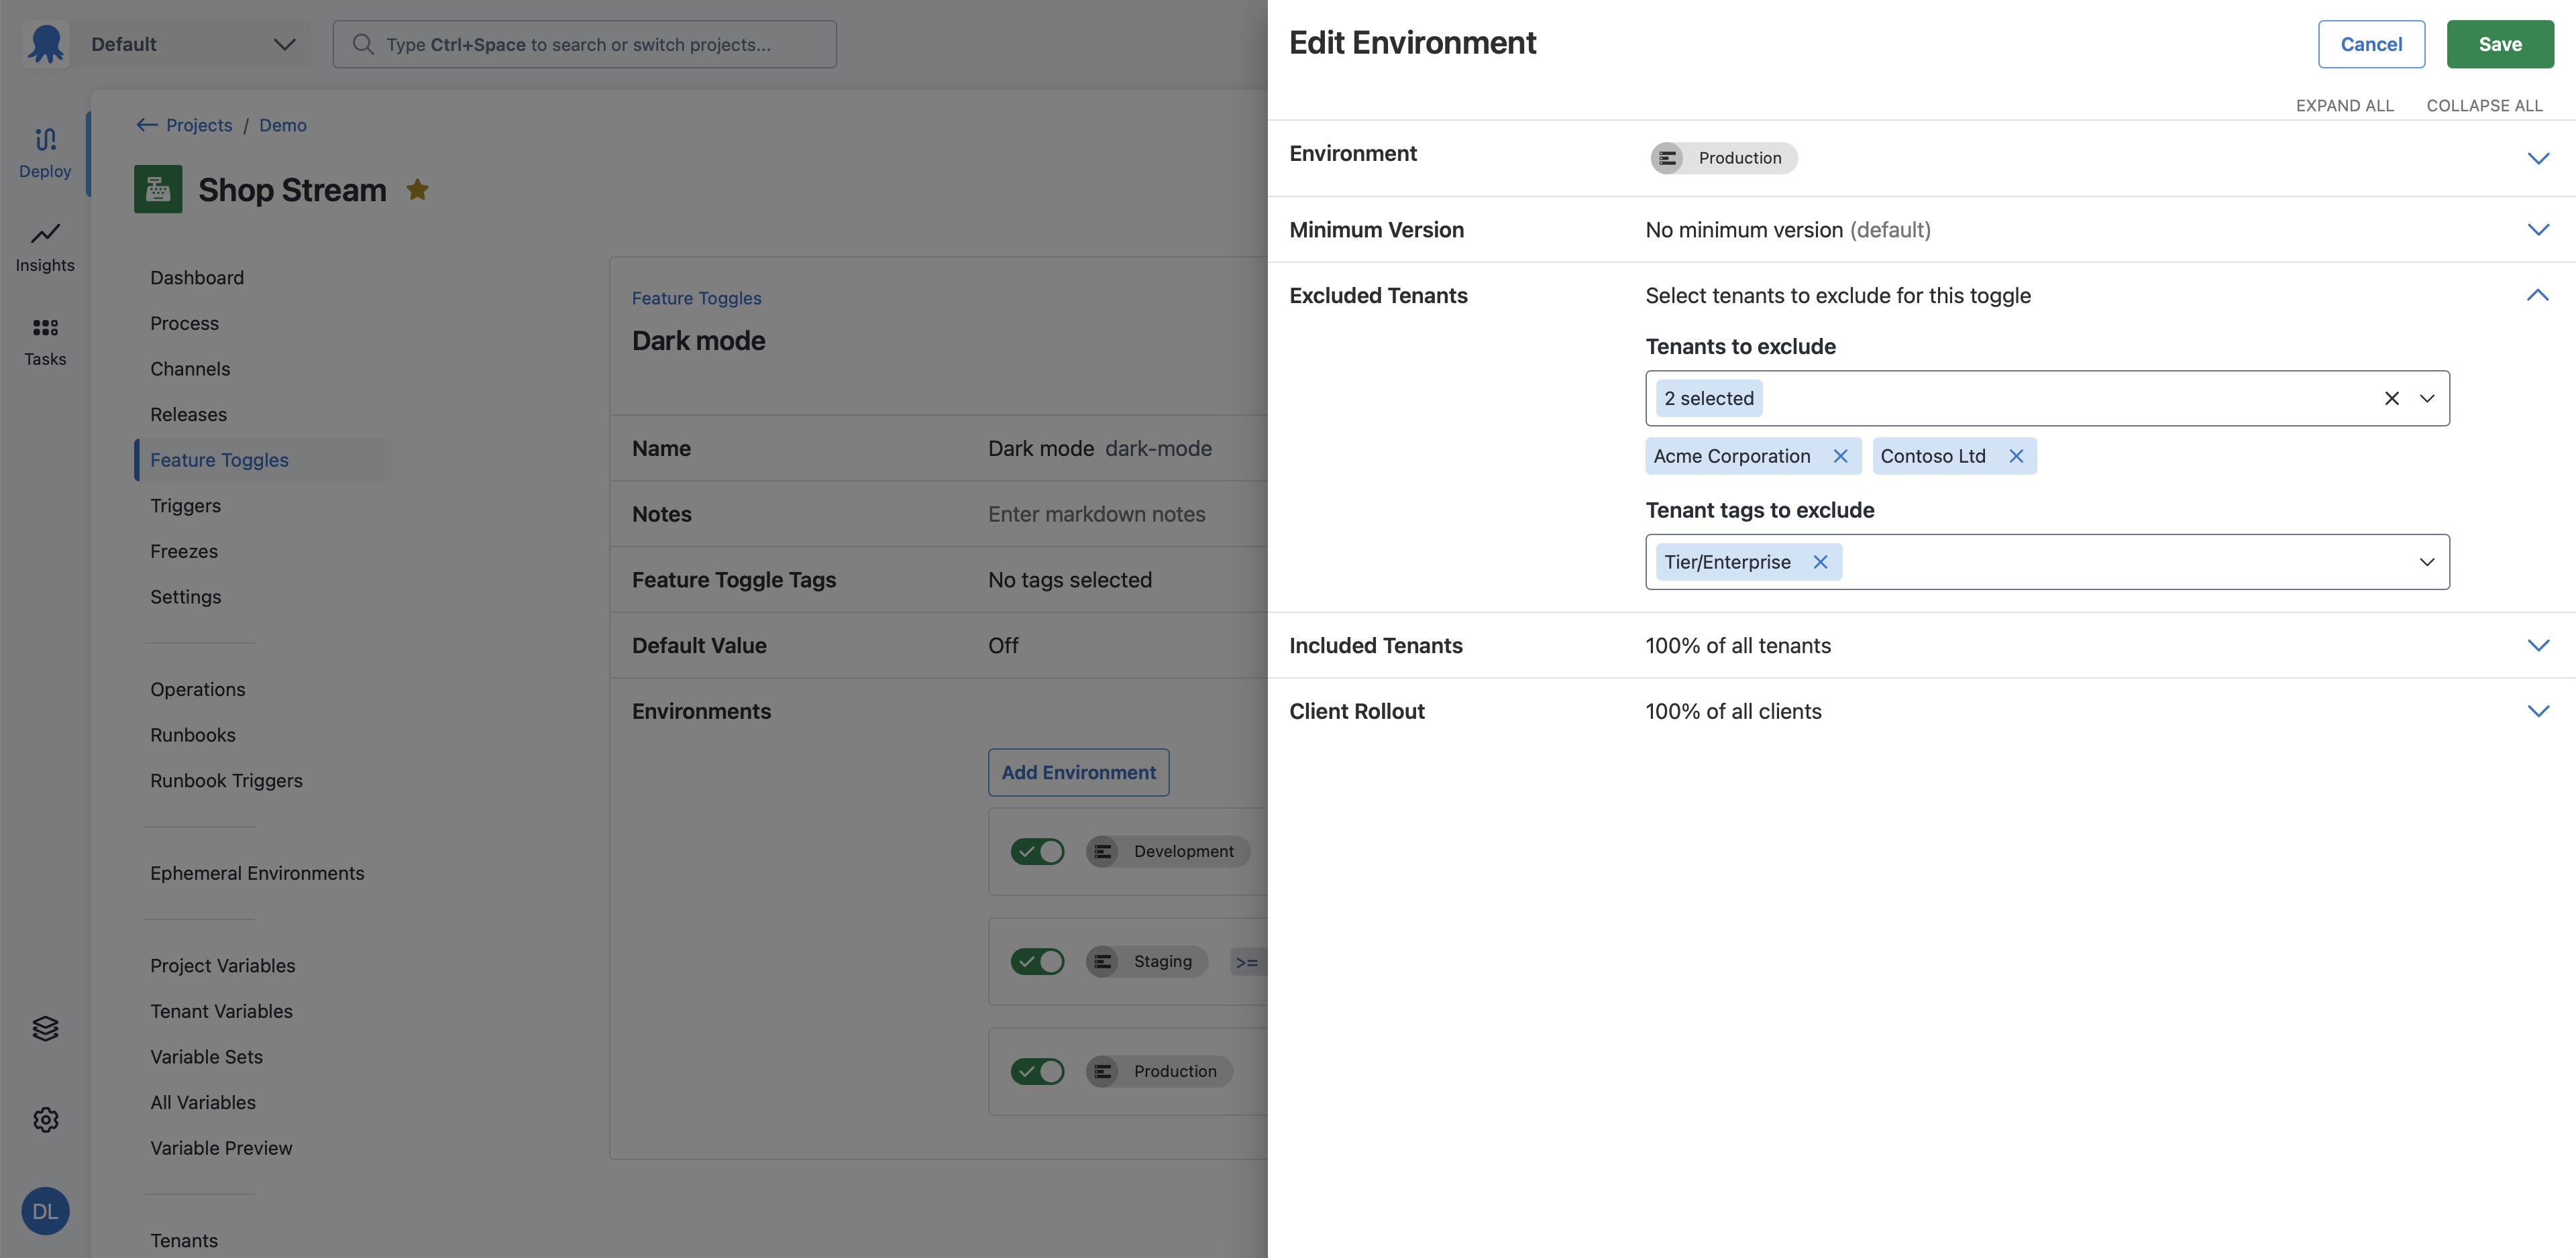Image resolution: width=2576 pixels, height=1258 pixels.
Task: Open the Deploy section icon in sidebar
Action: coord(45,139)
